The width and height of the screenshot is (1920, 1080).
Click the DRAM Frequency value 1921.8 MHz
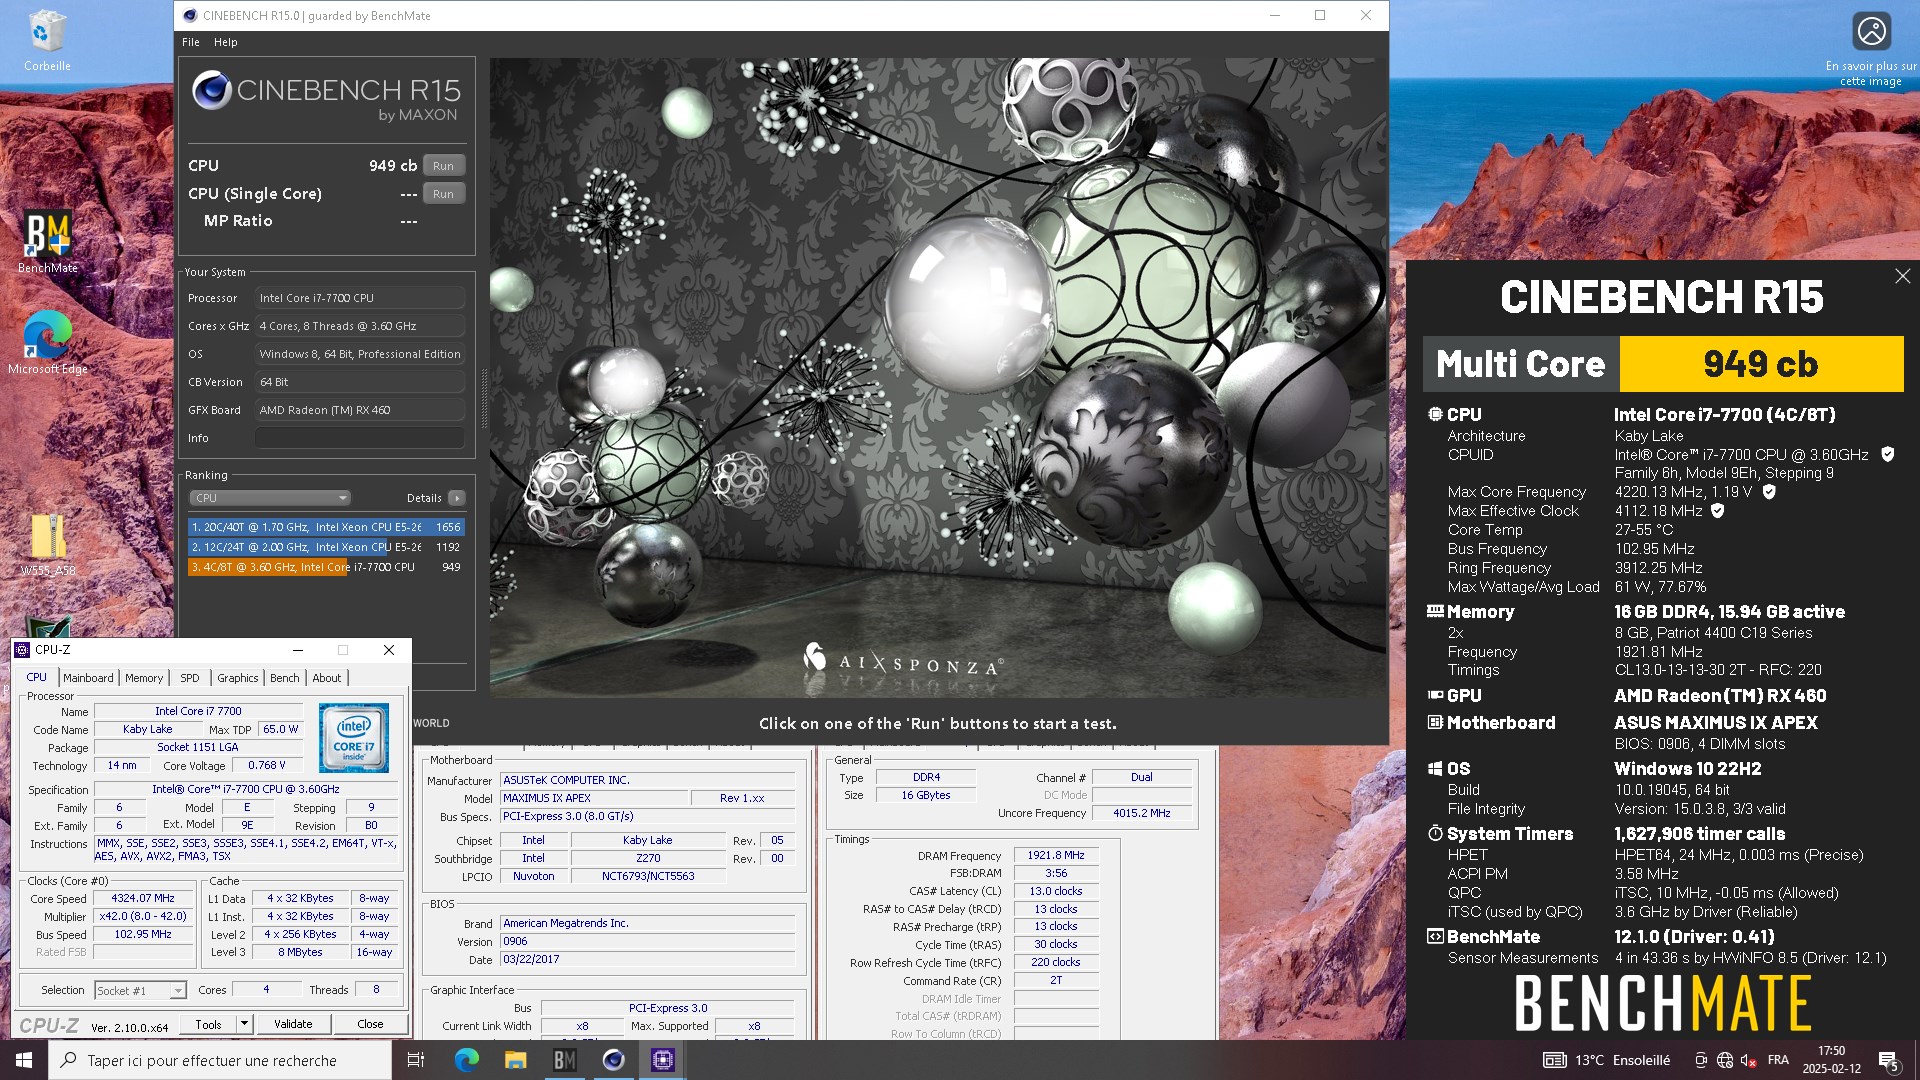(x=1056, y=855)
